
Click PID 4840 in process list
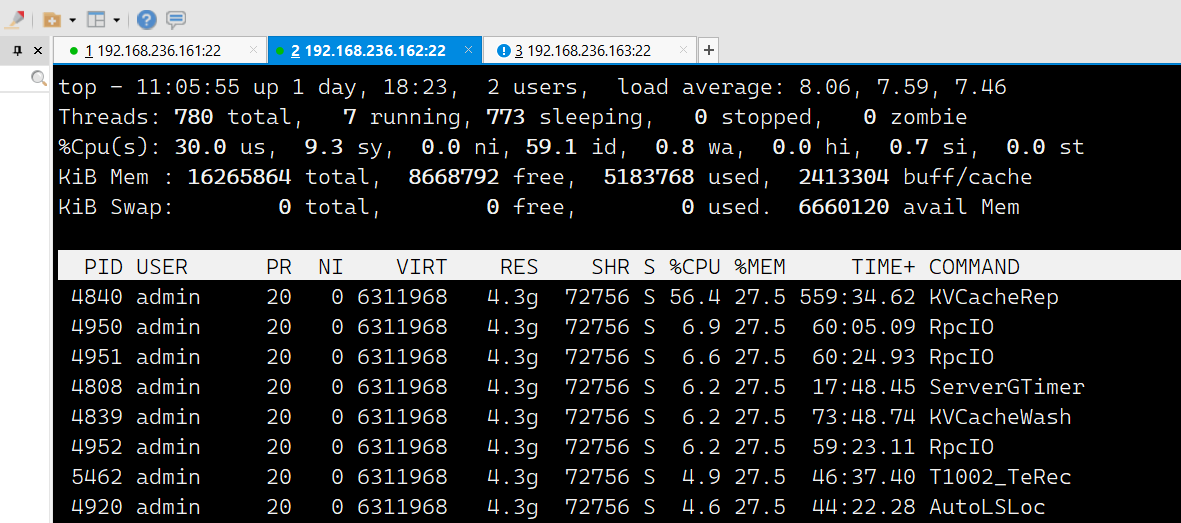click(x=96, y=297)
